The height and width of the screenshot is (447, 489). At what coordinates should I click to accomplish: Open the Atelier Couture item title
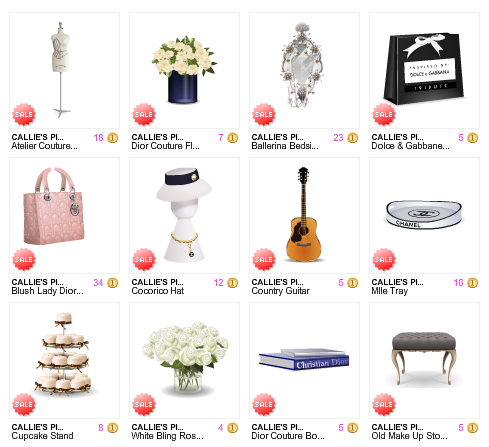click(44, 146)
